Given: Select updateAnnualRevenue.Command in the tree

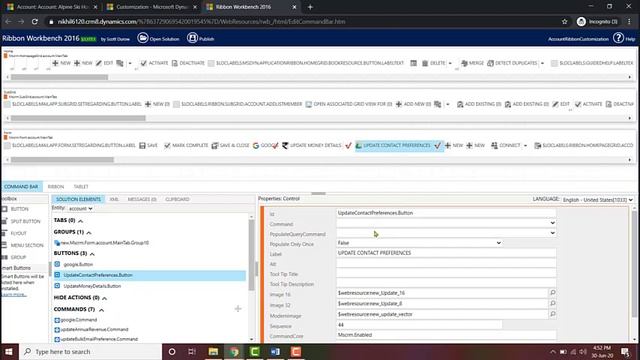Looking at the screenshot, I should (x=94, y=329).
